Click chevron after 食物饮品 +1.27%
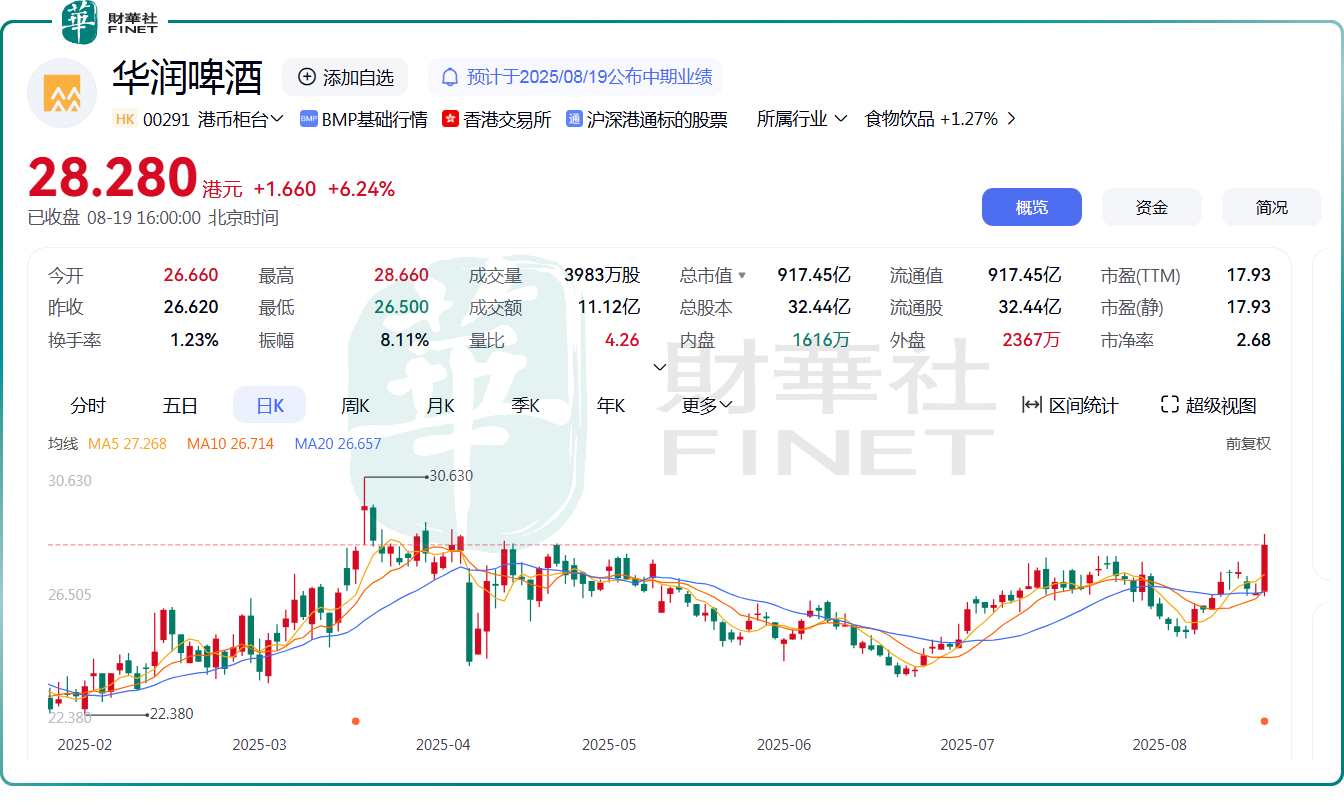 1011,119
